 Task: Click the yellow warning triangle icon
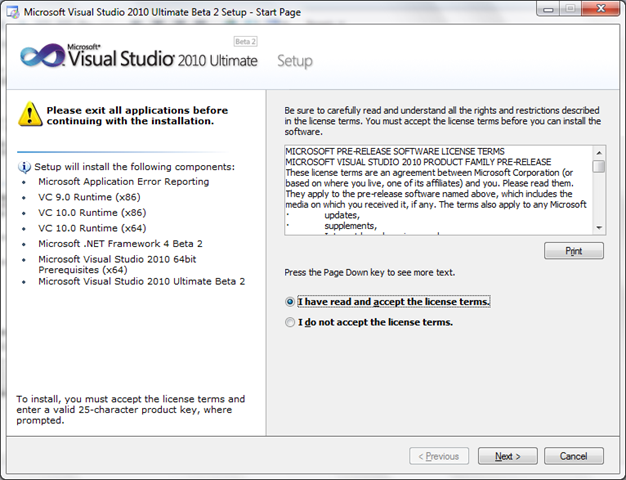click(x=30, y=114)
